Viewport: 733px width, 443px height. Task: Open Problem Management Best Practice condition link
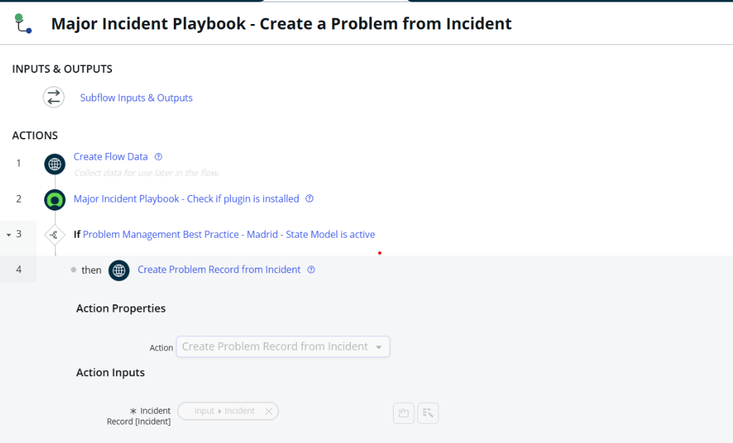tap(229, 234)
